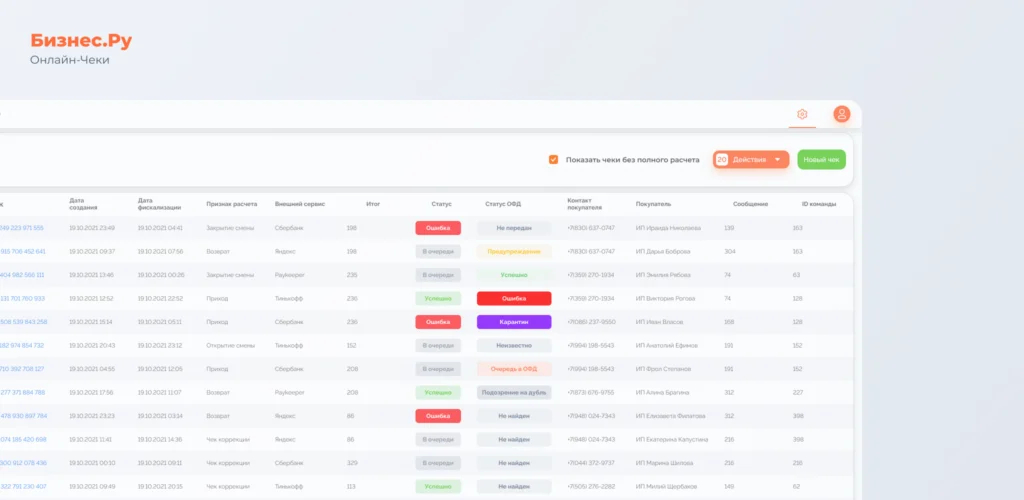Click phone number +7(086) 237-9550

click(591, 322)
